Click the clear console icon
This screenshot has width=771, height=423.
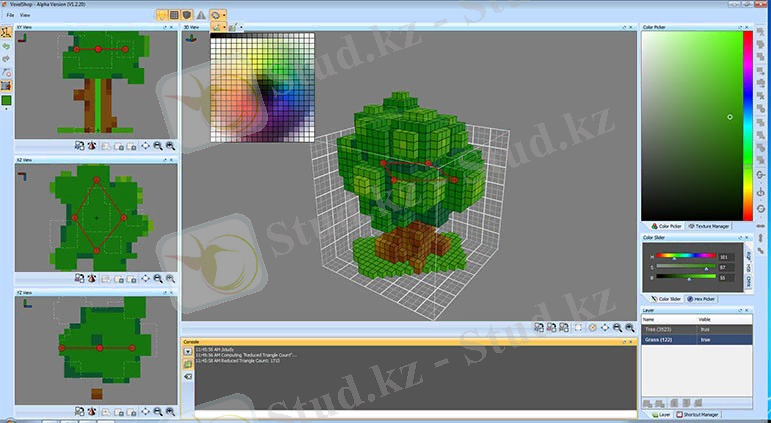[187, 377]
